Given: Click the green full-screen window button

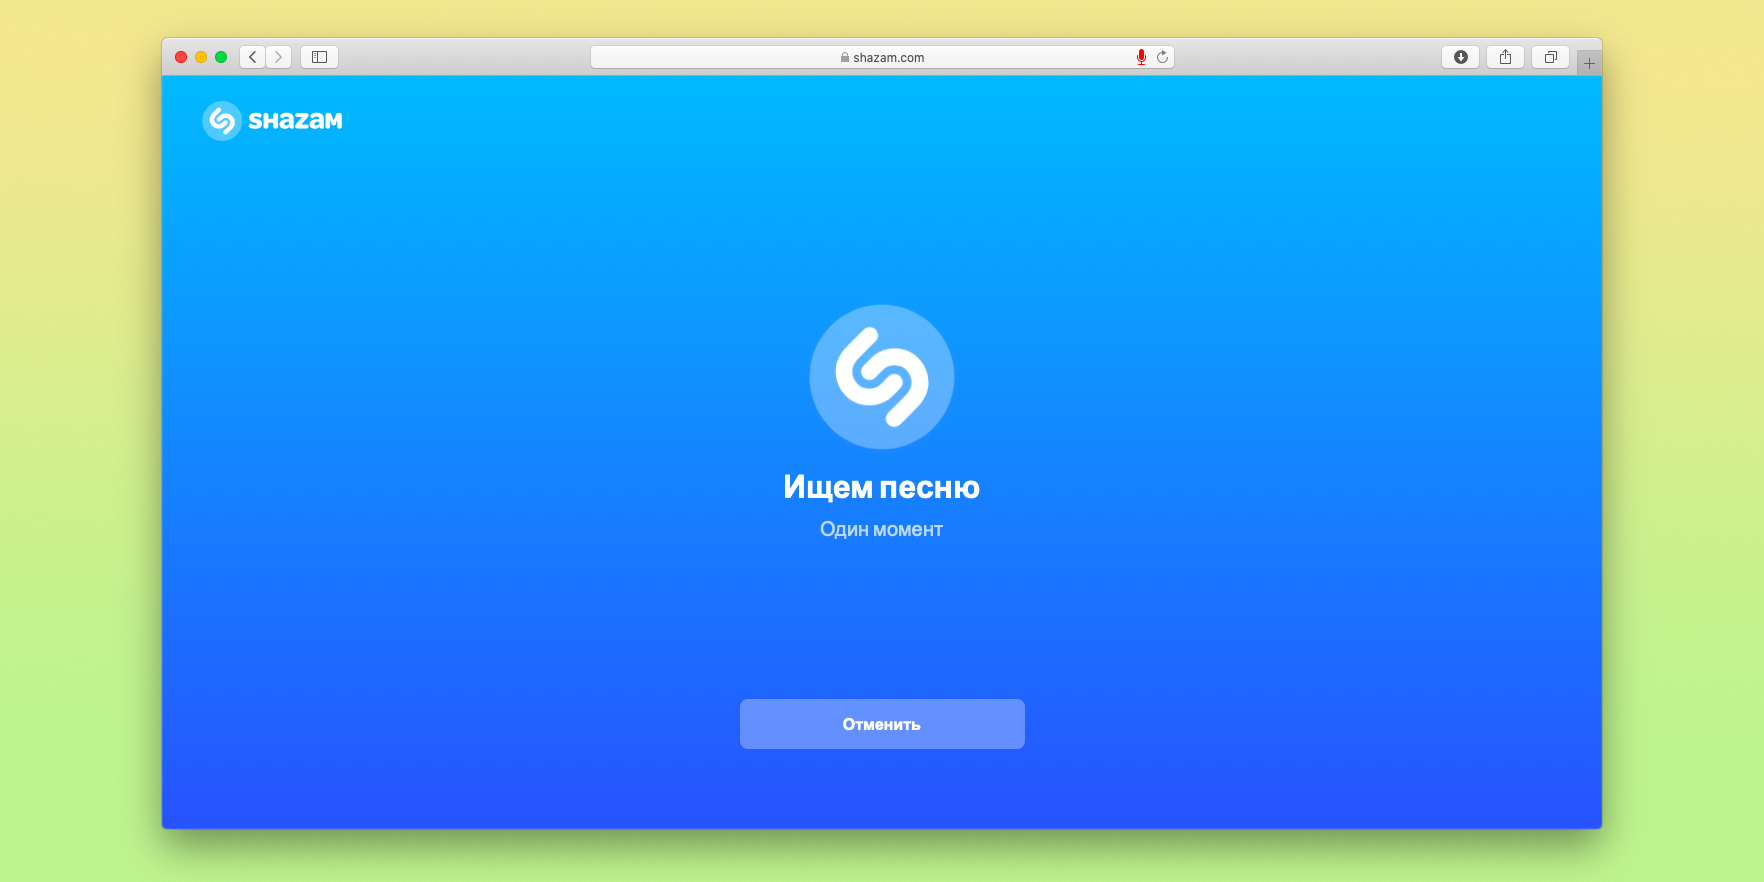Looking at the screenshot, I should 221,57.
